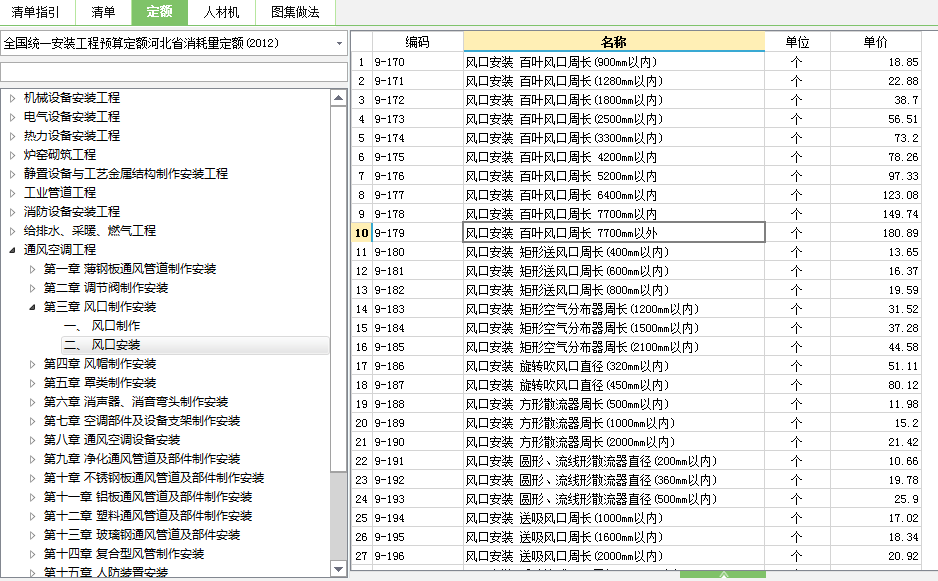Select code cell 9-170
The height and width of the screenshot is (581, 938).
(418, 62)
